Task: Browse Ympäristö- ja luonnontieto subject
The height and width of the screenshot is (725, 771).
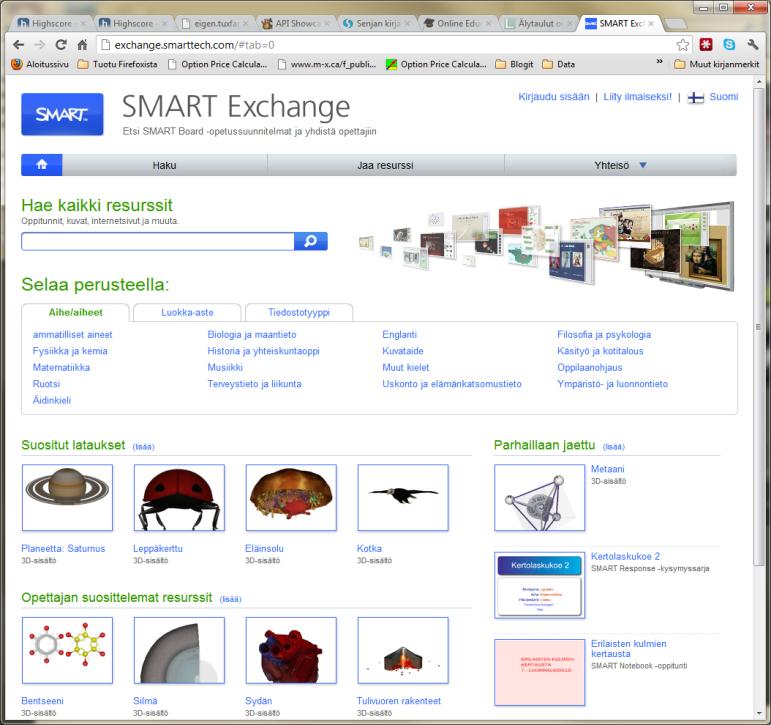Action: point(612,384)
